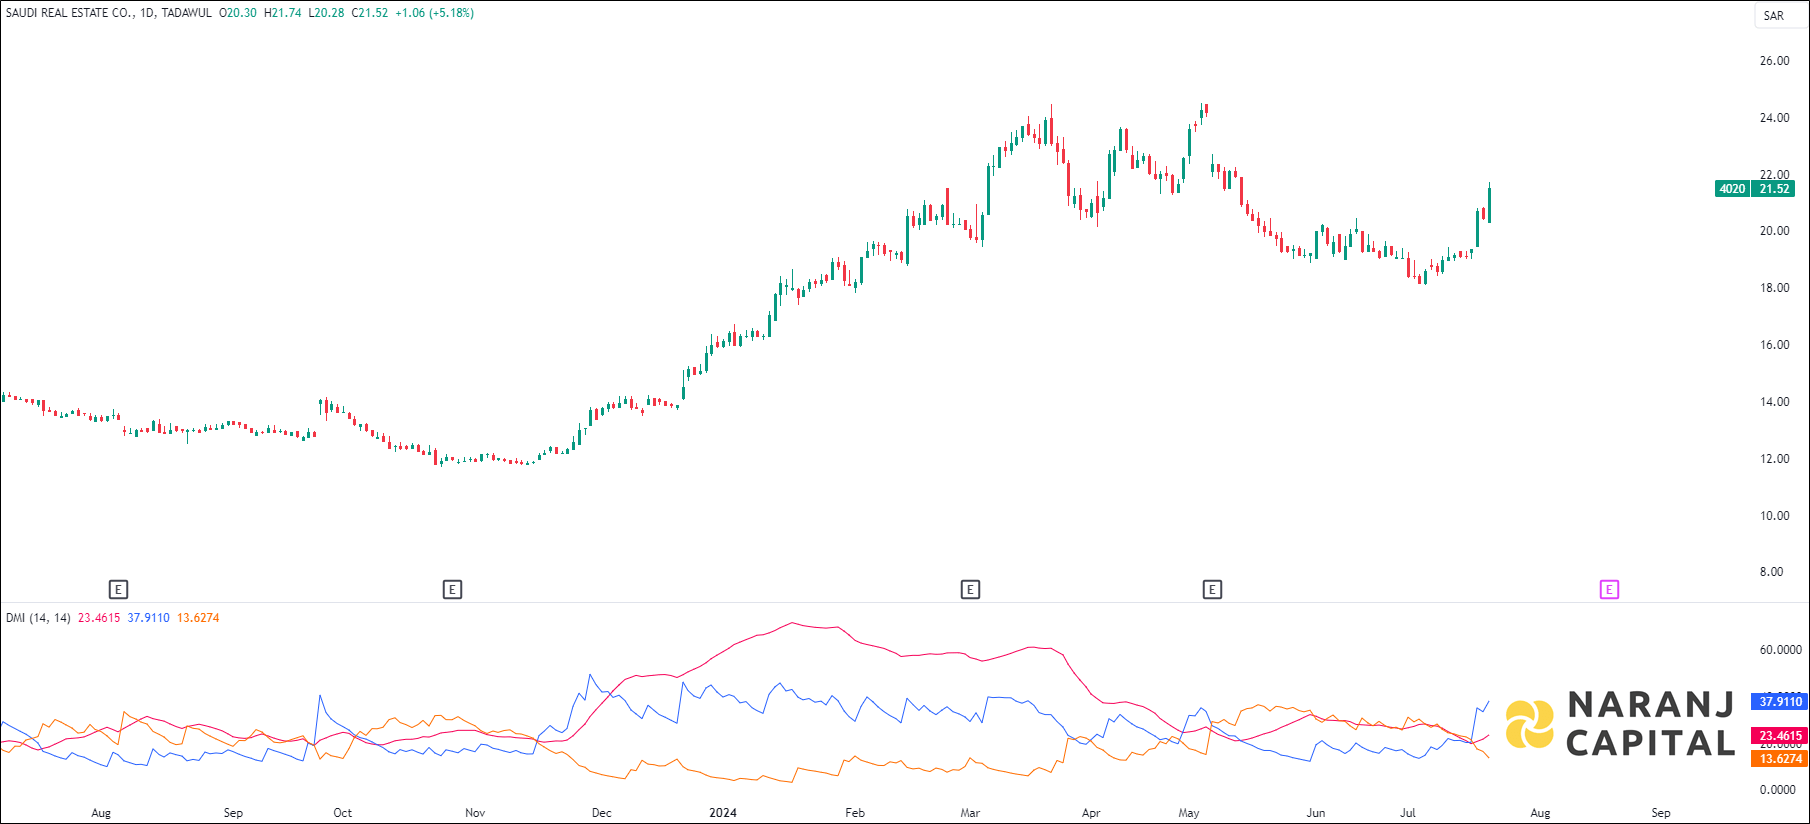Click the 4020 symbol price tag
The width and height of the screenshot is (1810, 824).
pos(1733,189)
